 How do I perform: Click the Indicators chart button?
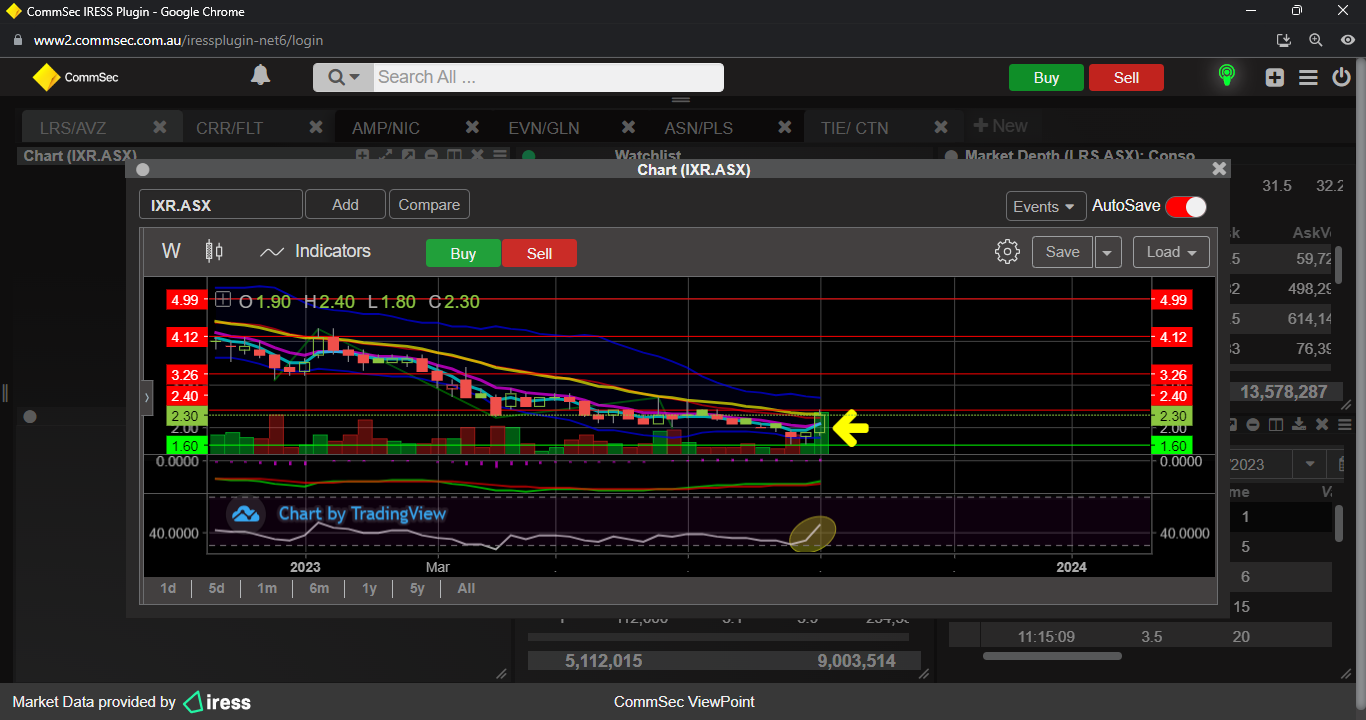tap(315, 252)
